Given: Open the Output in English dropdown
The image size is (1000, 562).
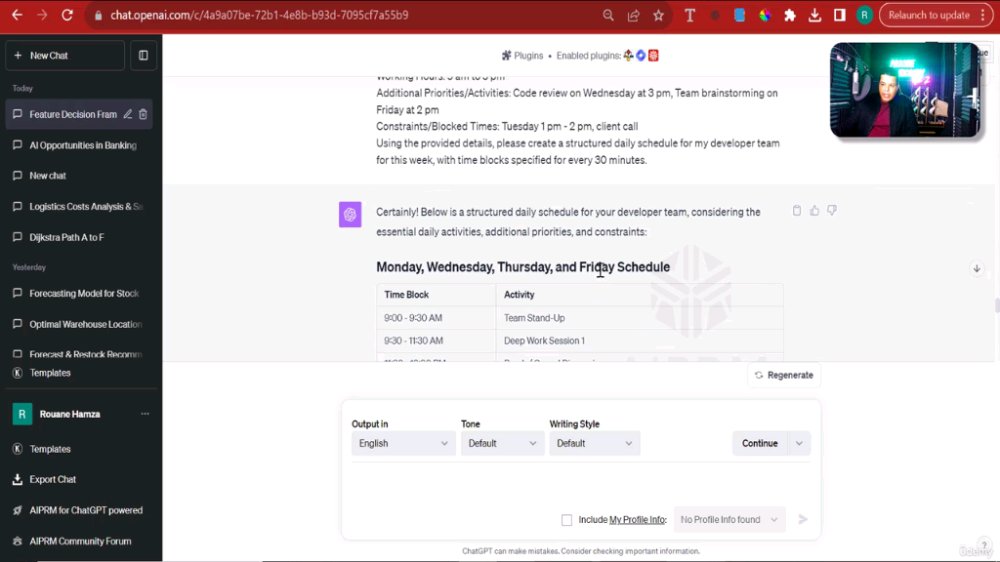Looking at the screenshot, I should tap(403, 443).
